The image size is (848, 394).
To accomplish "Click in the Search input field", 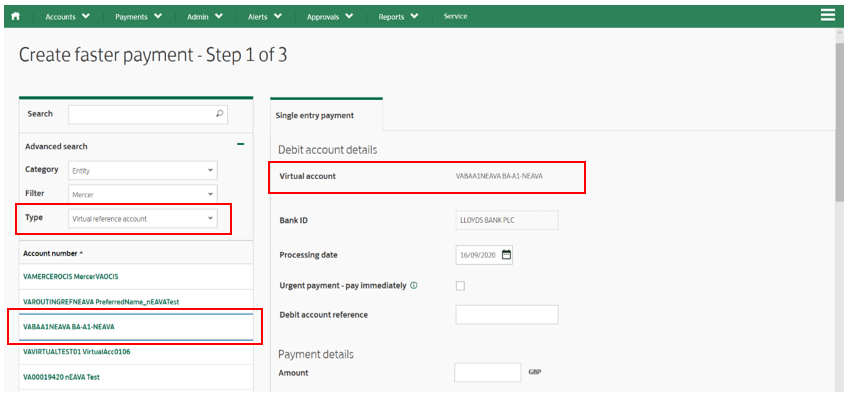I will (x=148, y=114).
